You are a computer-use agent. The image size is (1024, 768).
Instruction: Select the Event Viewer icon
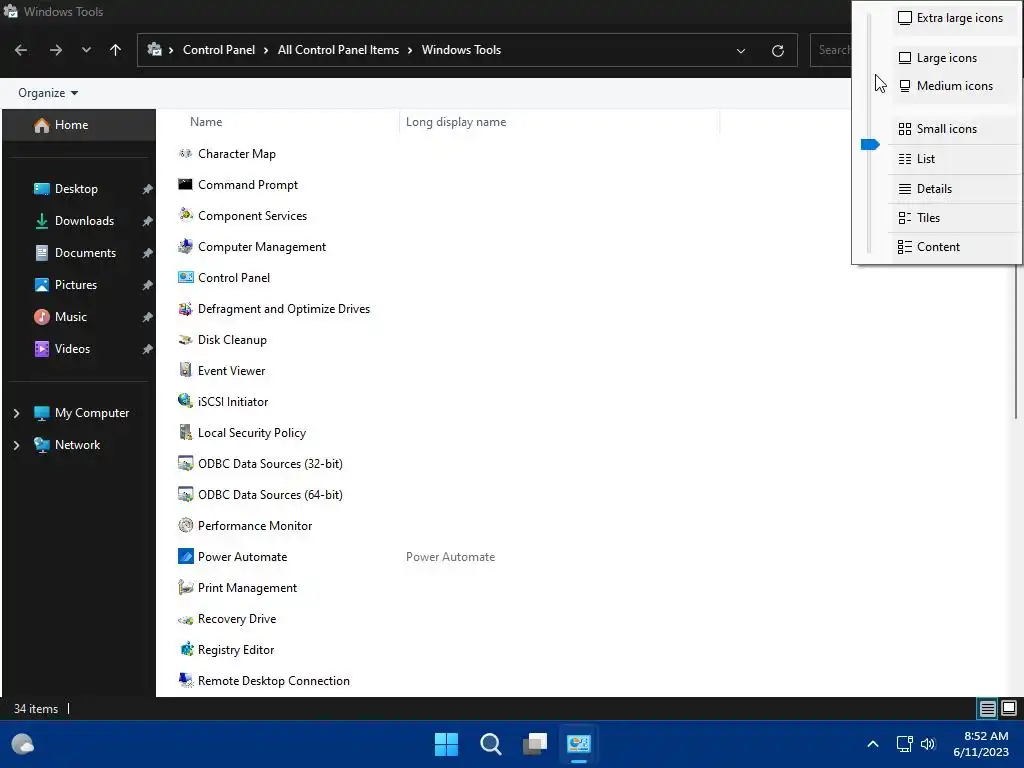pos(185,370)
